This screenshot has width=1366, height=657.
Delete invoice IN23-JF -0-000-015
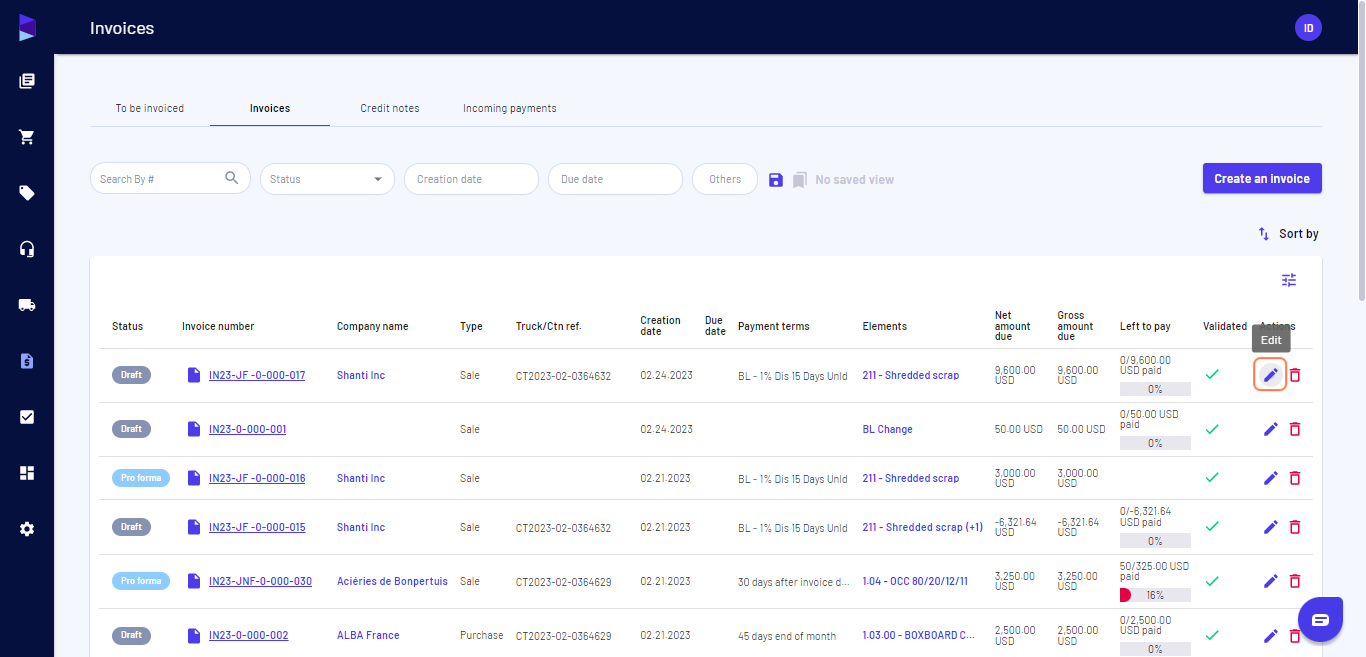[x=1295, y=527]
